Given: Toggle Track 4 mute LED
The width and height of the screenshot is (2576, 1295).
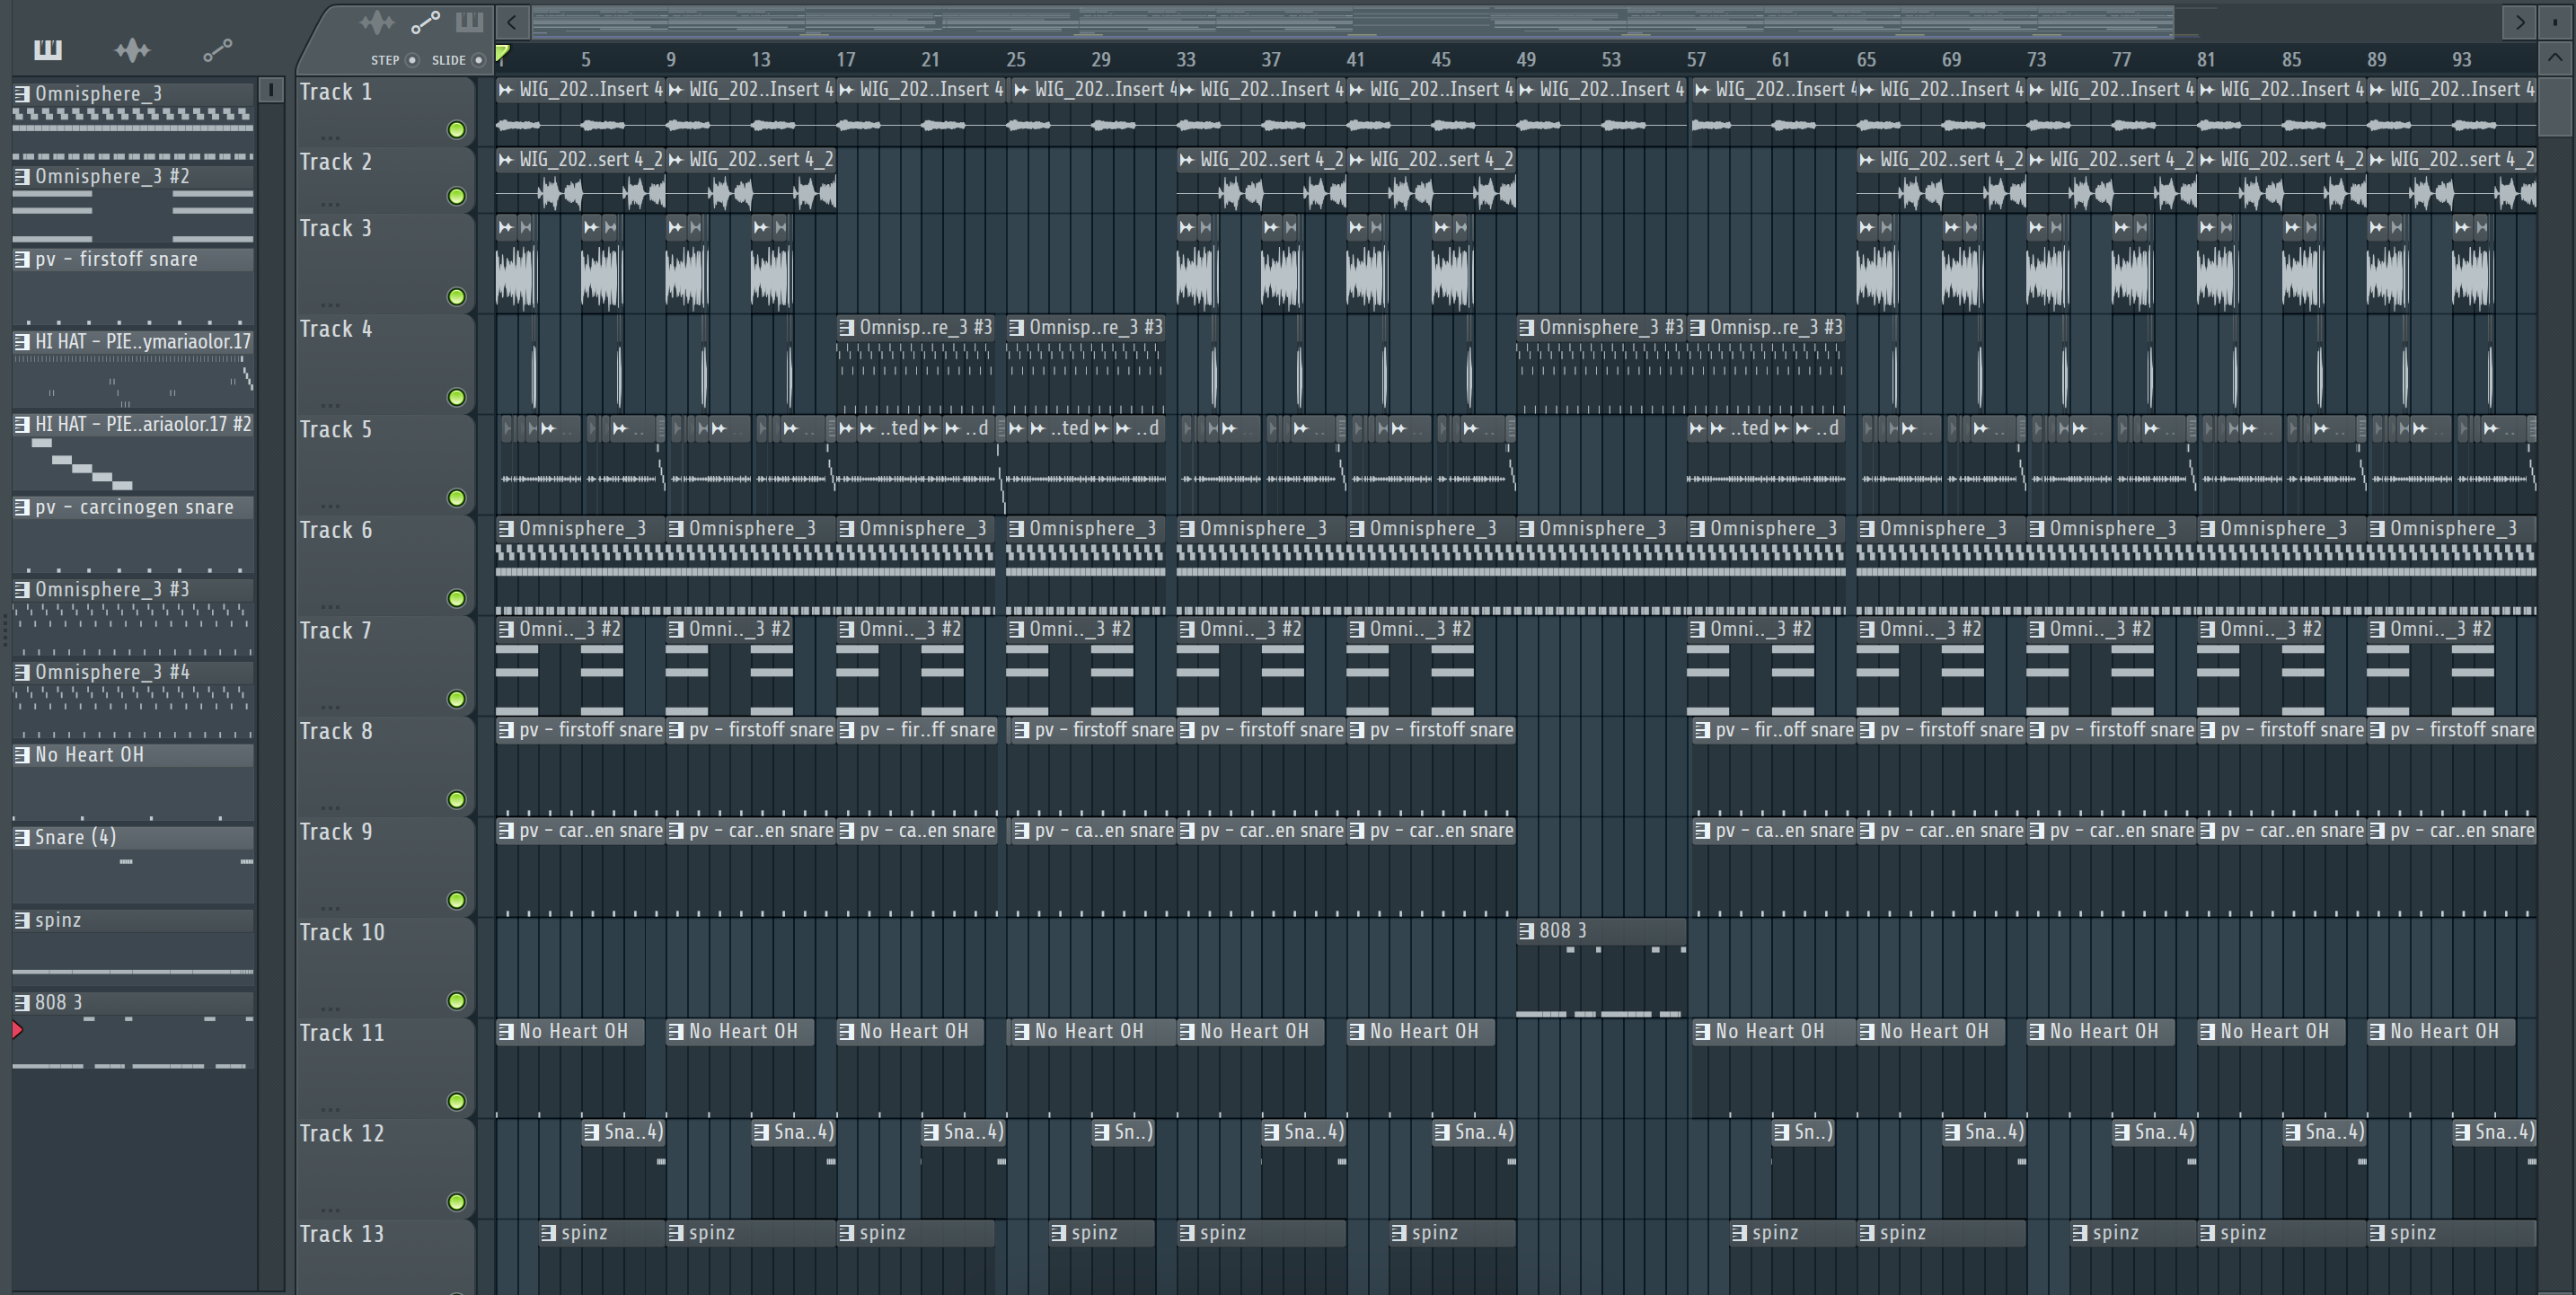Looking at the screenshot, I should pos(456,397).
